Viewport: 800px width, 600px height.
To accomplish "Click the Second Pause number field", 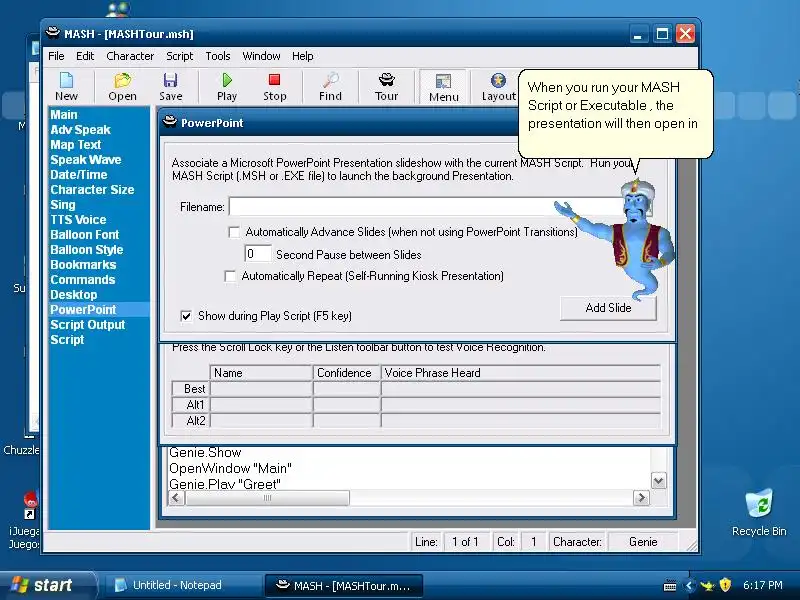I will [x=258, y=254].
